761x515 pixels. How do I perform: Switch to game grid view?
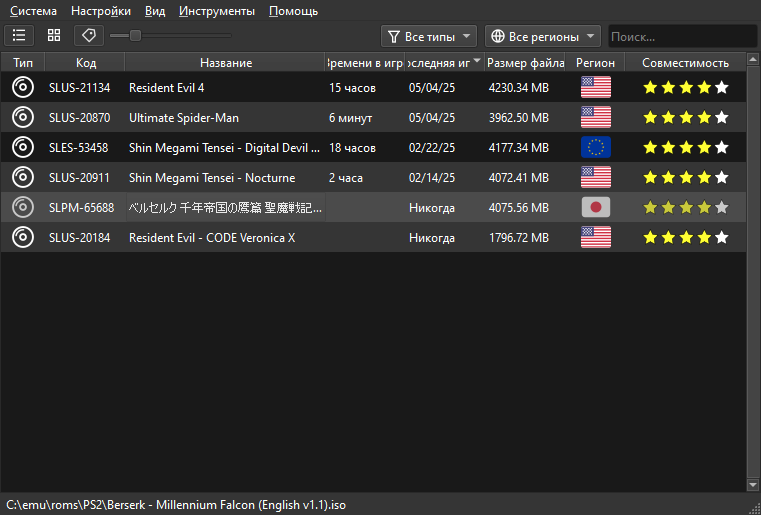tap(54, 35)
